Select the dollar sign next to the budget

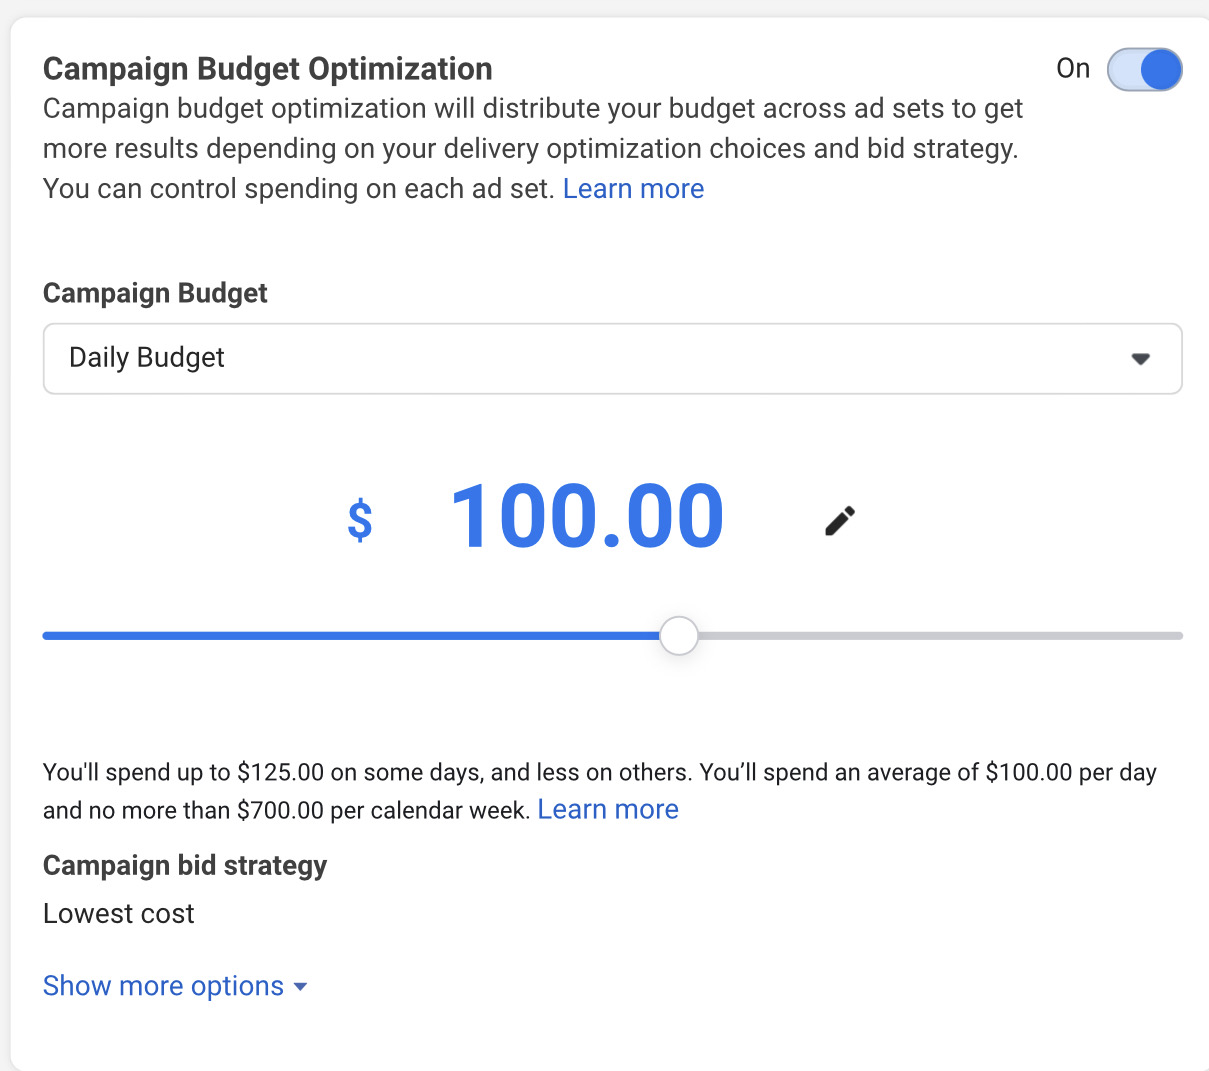pyautogui.click(x=360, y=519)
